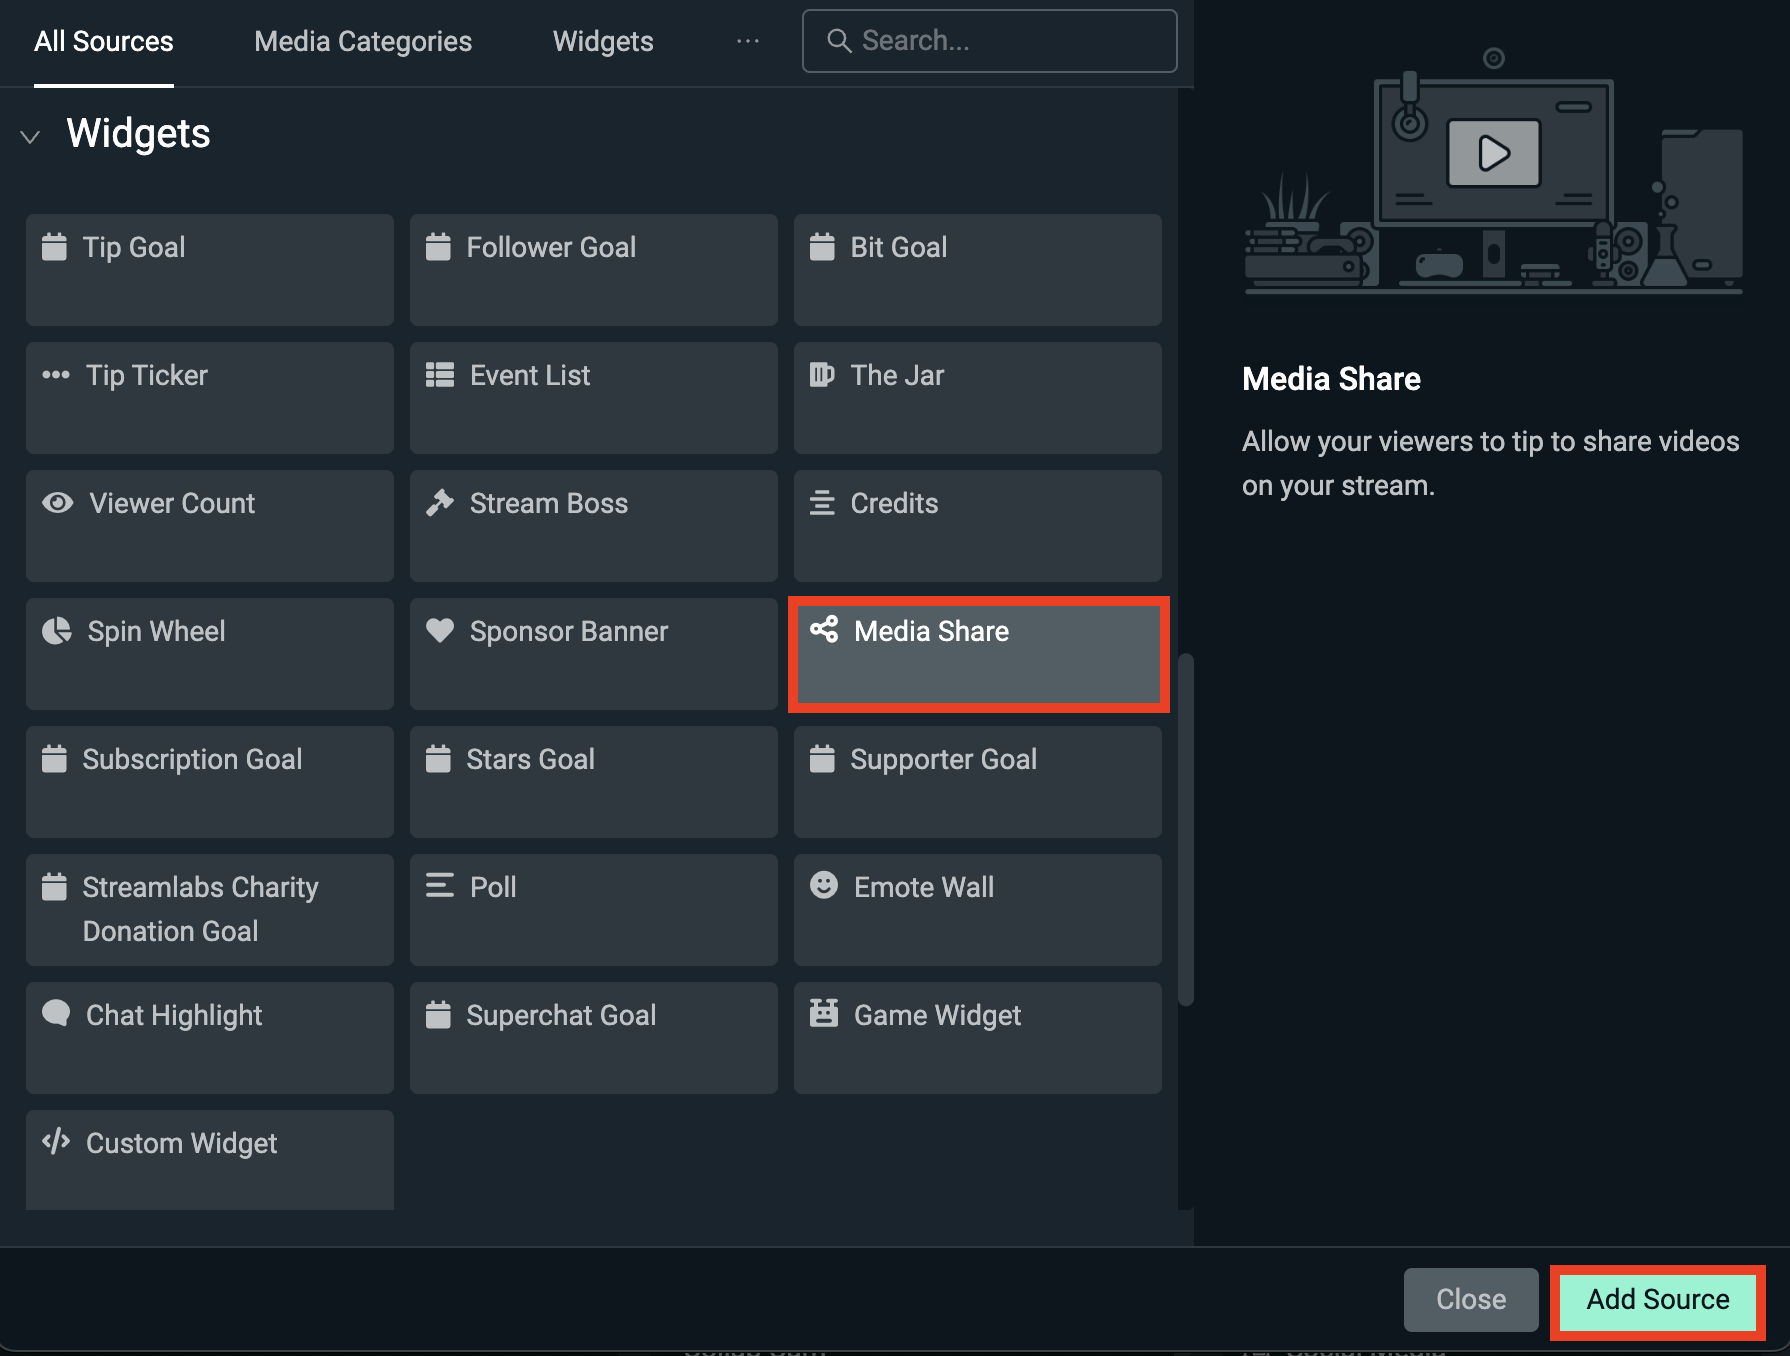This screenshot has width=1790, height=1356.
Task: Select the Poll widget icon
Action: click(440, 886)
